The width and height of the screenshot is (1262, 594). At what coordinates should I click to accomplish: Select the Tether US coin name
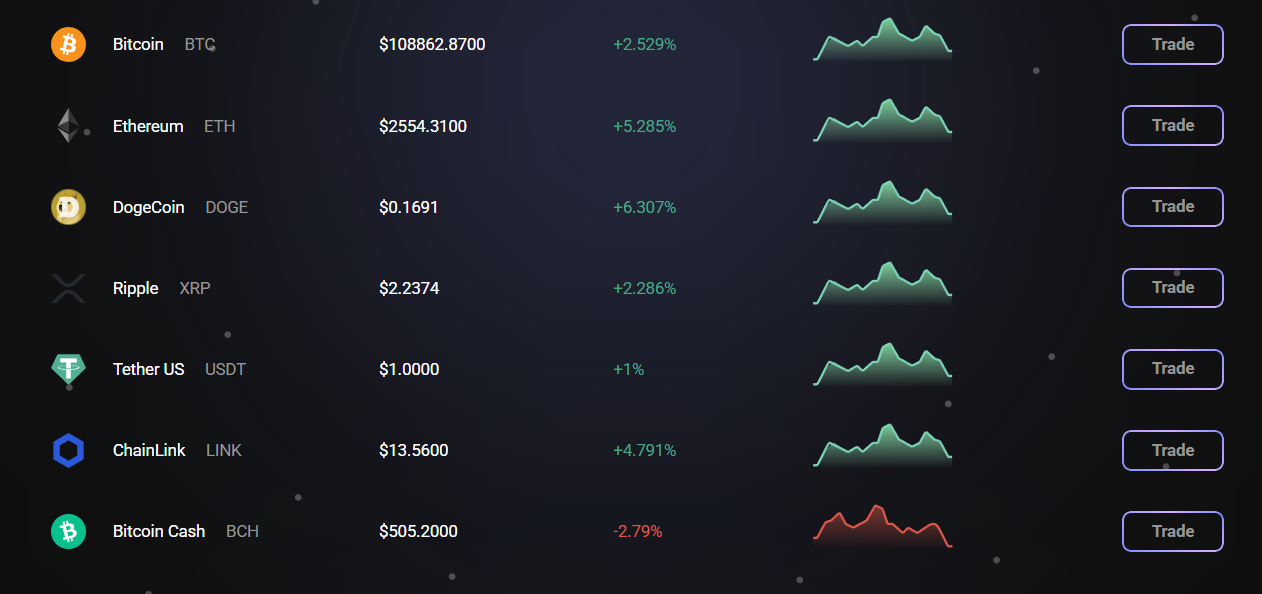coord(149,369)
